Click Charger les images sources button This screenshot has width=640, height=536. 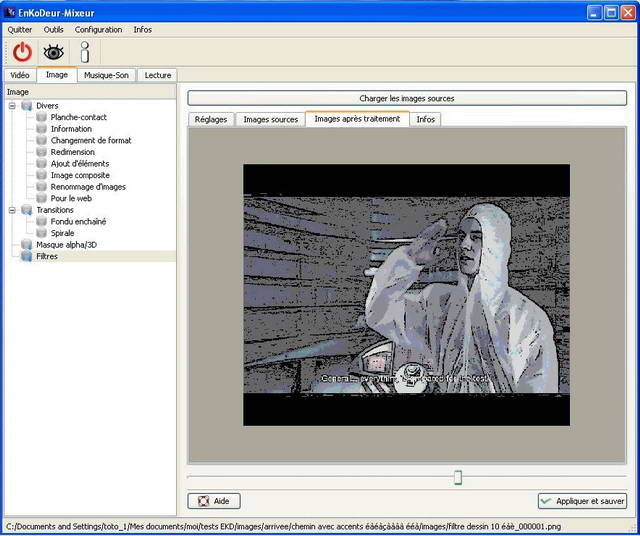click(407, 98)
